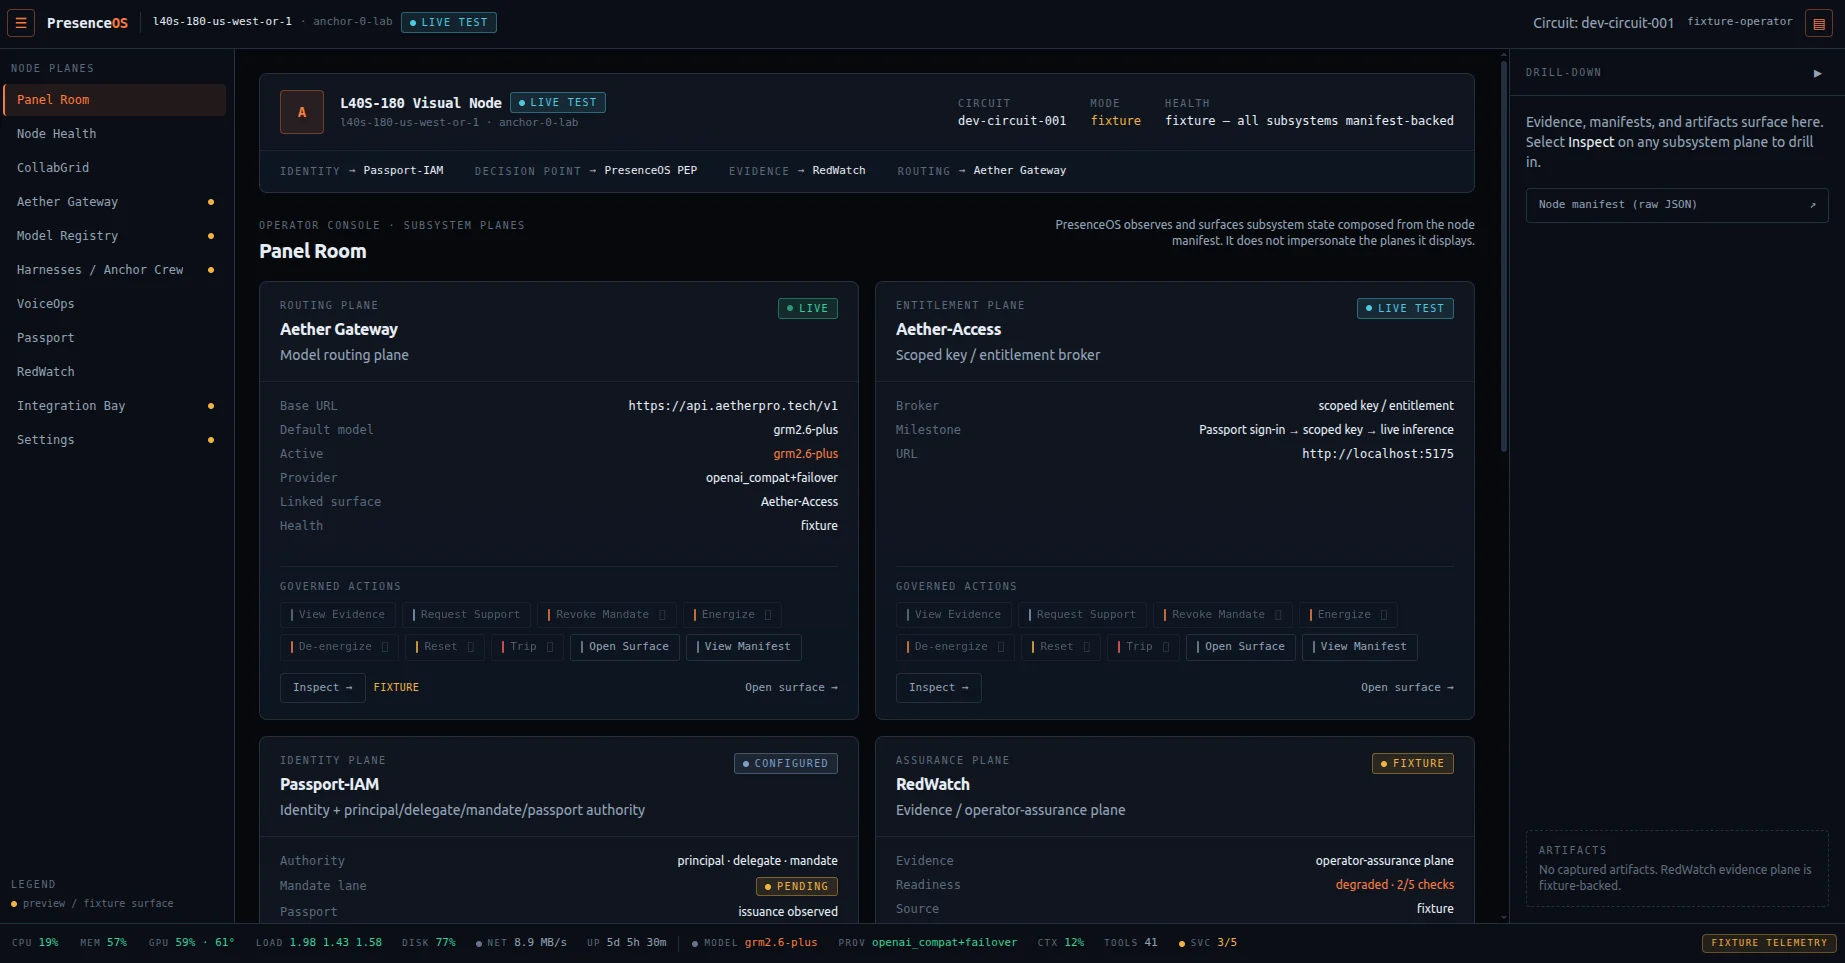Click SVC 3/5 status entry
Image resolution: width=1845 pixels, height=963 pixels.
point(1208,943)
